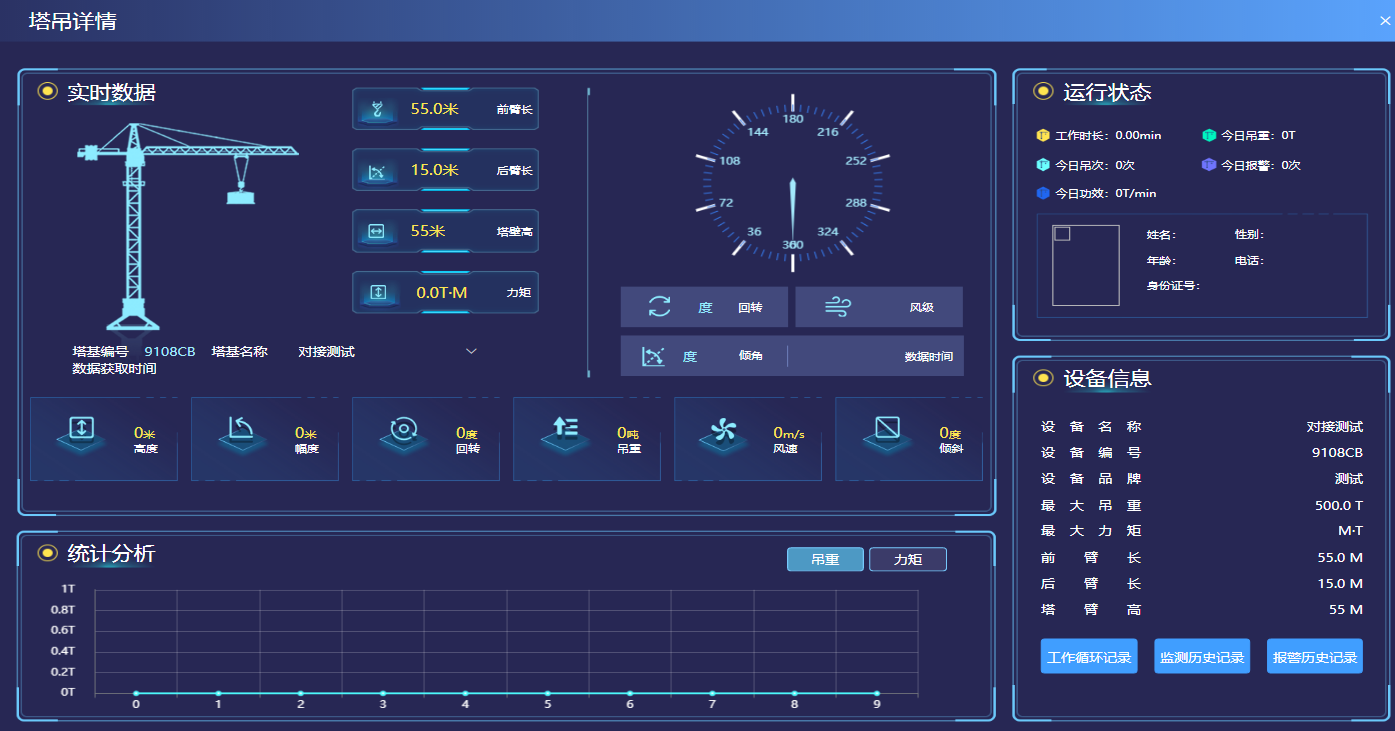Click the 1T y-axis label
This screenshot has width=1395, height=731.
coord(68,589)
